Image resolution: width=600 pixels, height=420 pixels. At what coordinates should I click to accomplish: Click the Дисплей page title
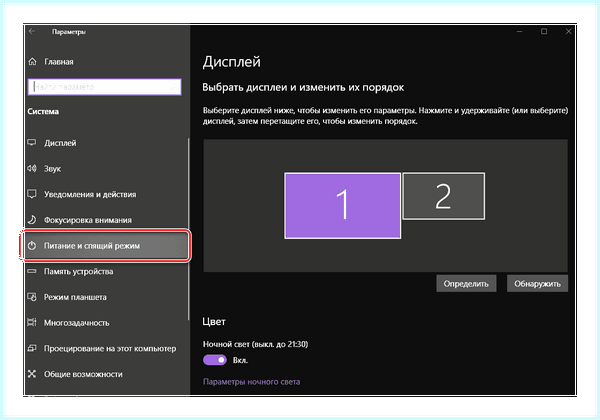coord(232,62)
